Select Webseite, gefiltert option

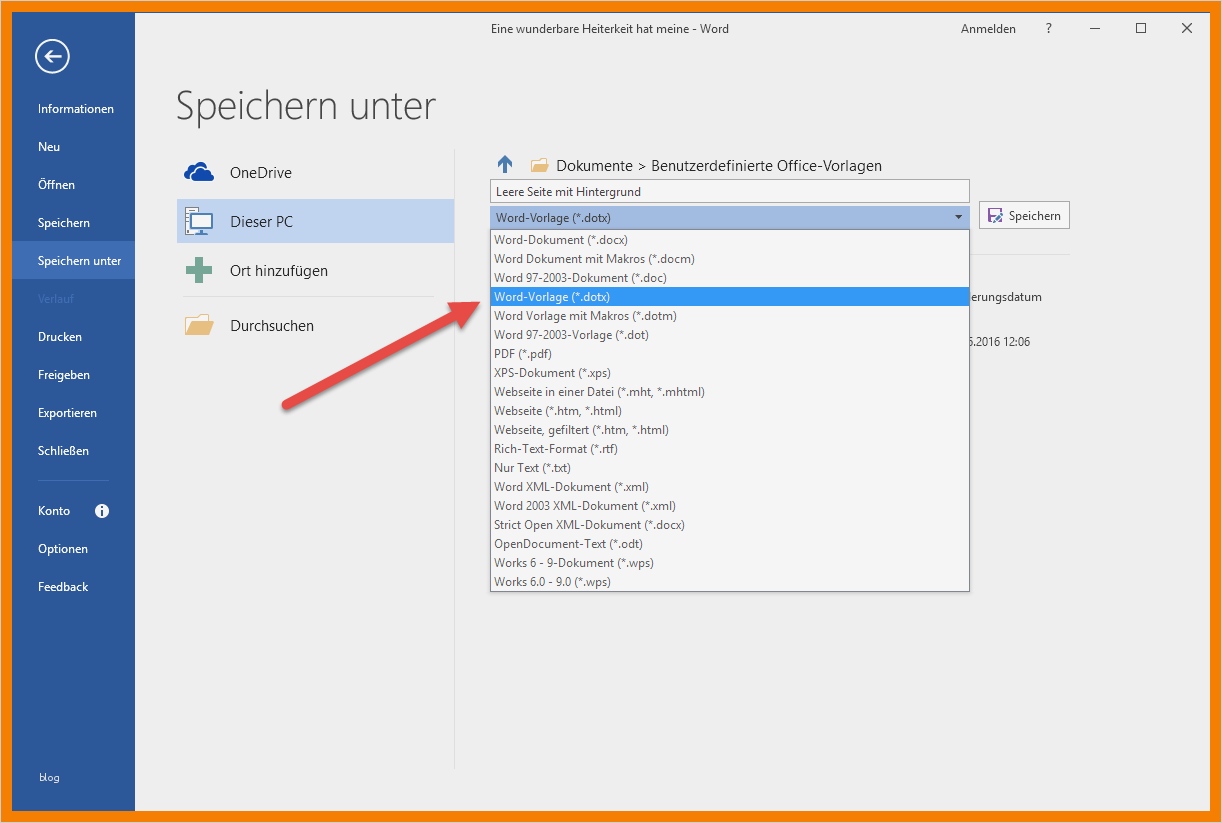(729, 430)
